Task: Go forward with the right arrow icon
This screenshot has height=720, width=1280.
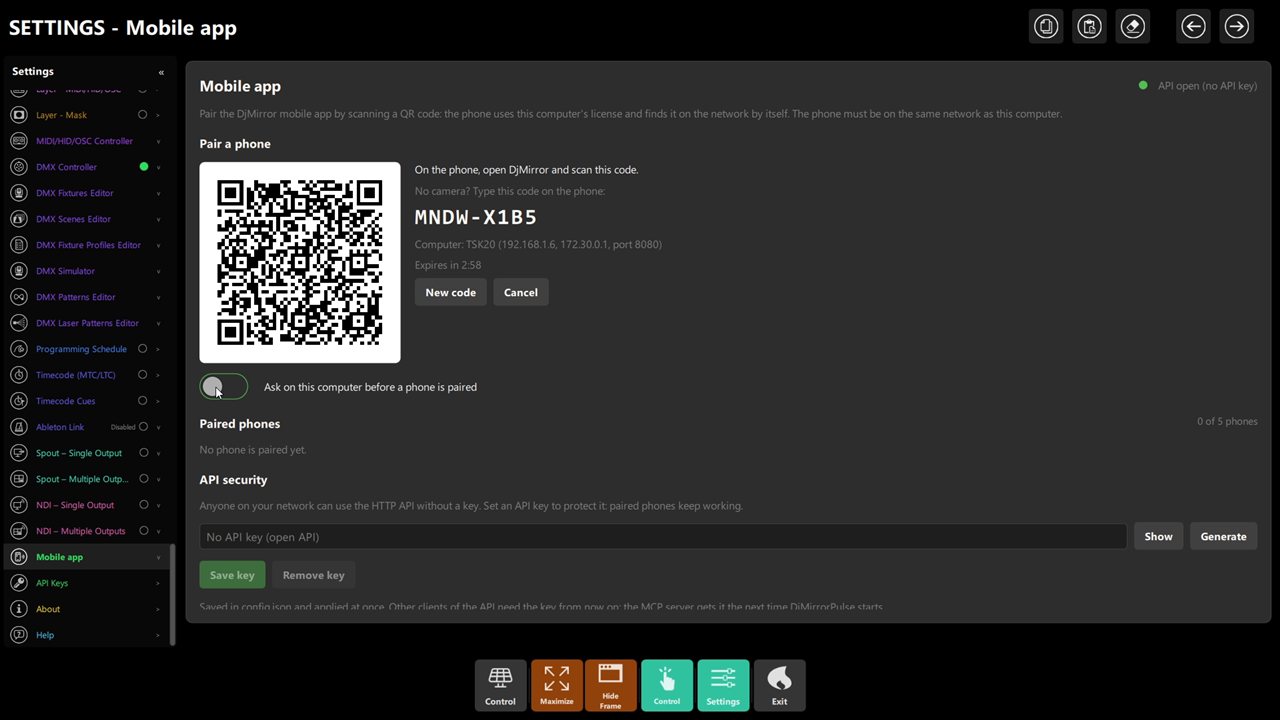Action: pos(1237,27)
